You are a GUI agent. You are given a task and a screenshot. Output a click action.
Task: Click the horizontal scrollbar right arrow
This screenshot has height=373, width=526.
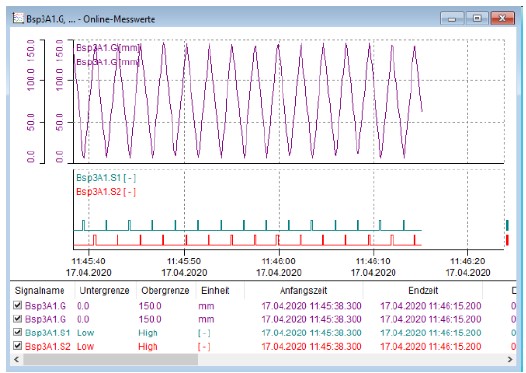point(510,360)
